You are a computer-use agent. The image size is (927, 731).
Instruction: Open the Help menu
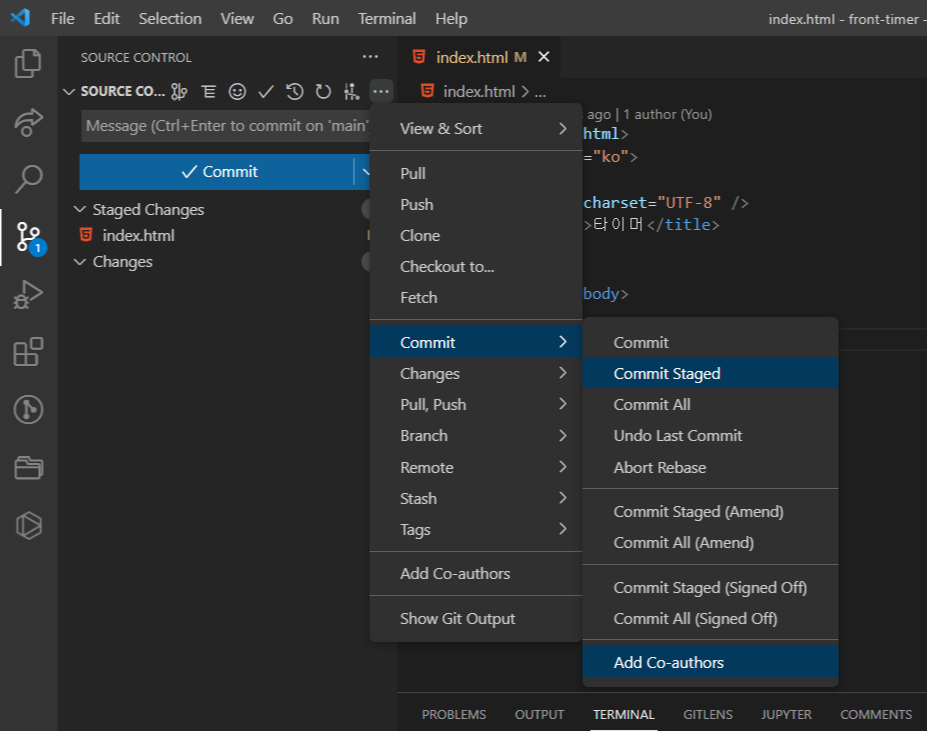click(x=451, y=18)
